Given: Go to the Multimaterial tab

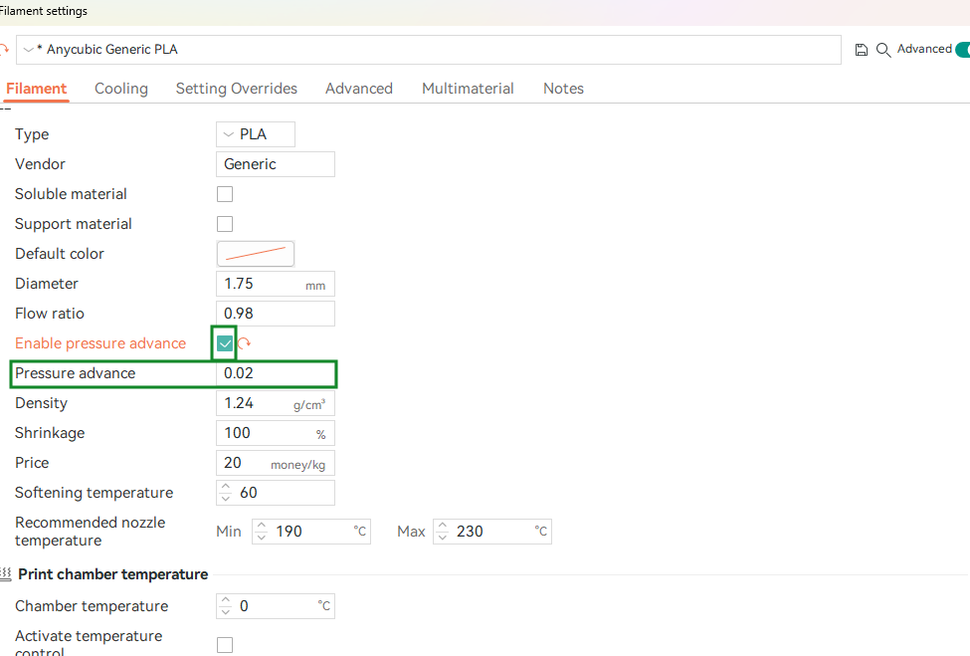Looking at the screenshot, I should [x=468, y=88].
